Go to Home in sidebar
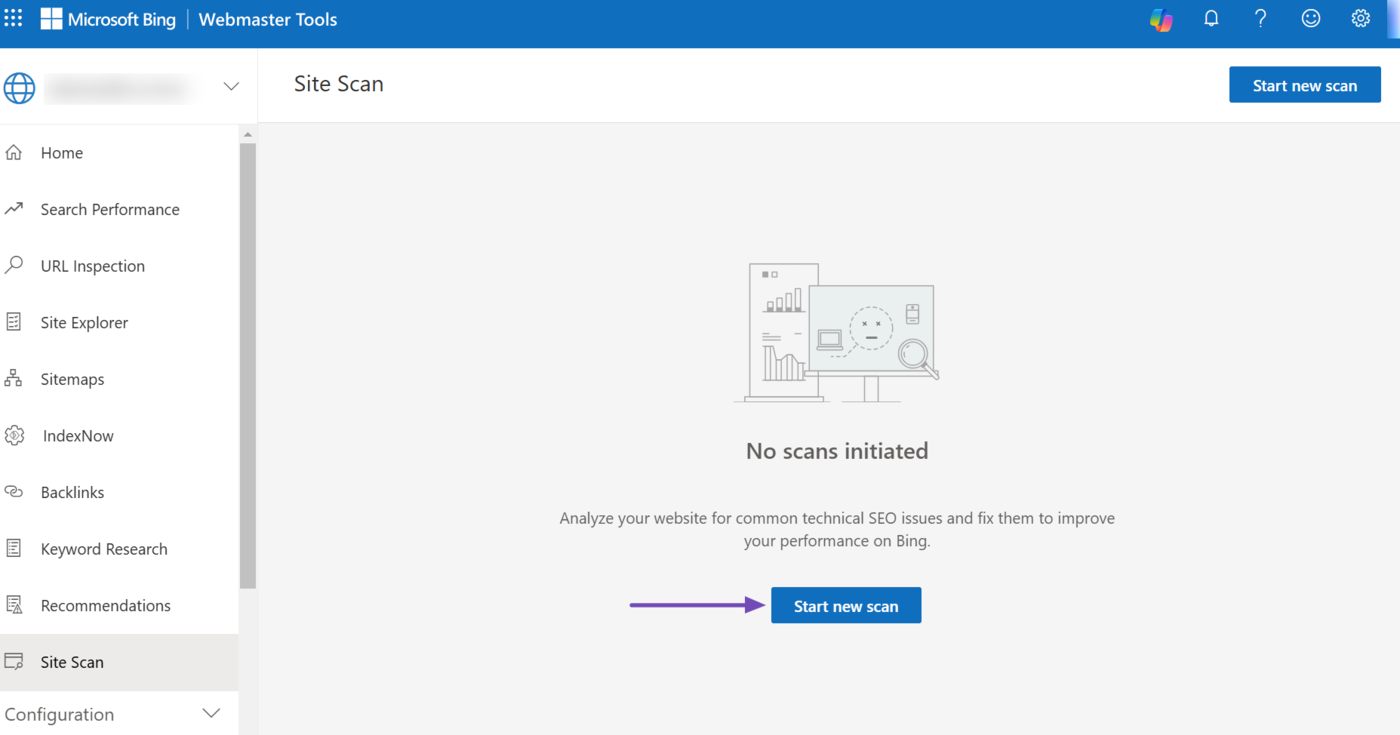Viewport: 1400px width, 735px height. coord(62,153)
